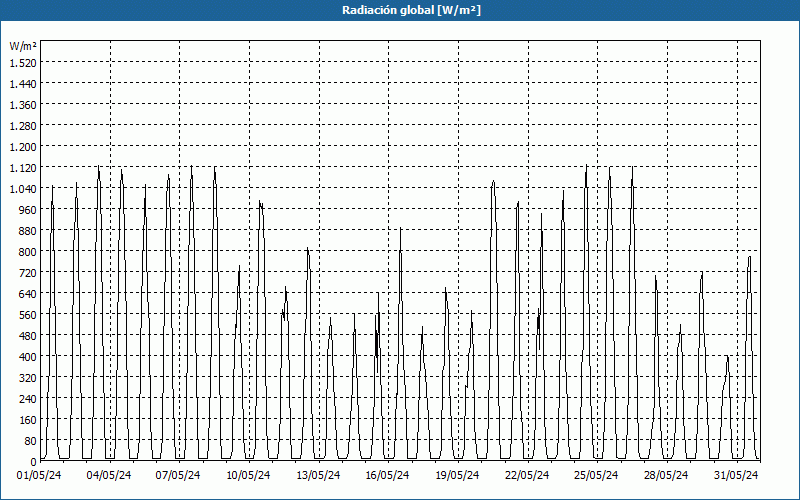
Task: Click the 19/05/24 date label
Action: (457, 475)
